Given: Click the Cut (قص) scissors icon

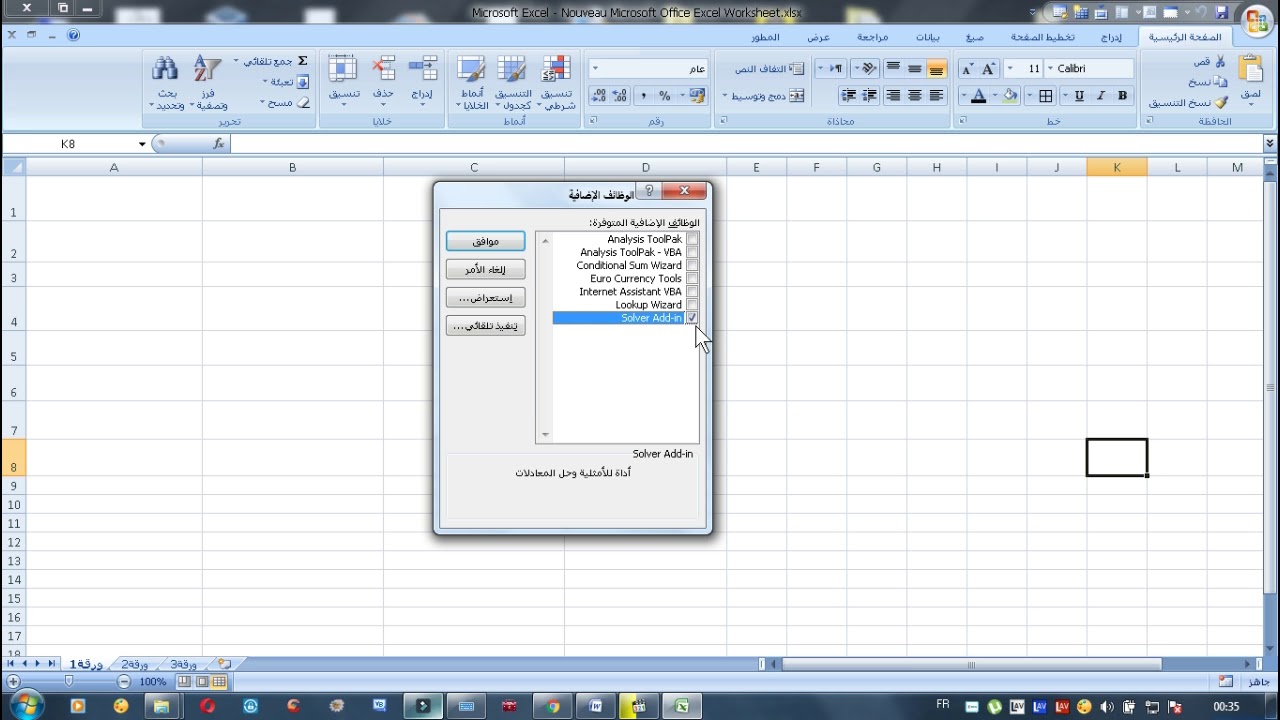Looking at the screenshot, I should [x=1220, y=61].
